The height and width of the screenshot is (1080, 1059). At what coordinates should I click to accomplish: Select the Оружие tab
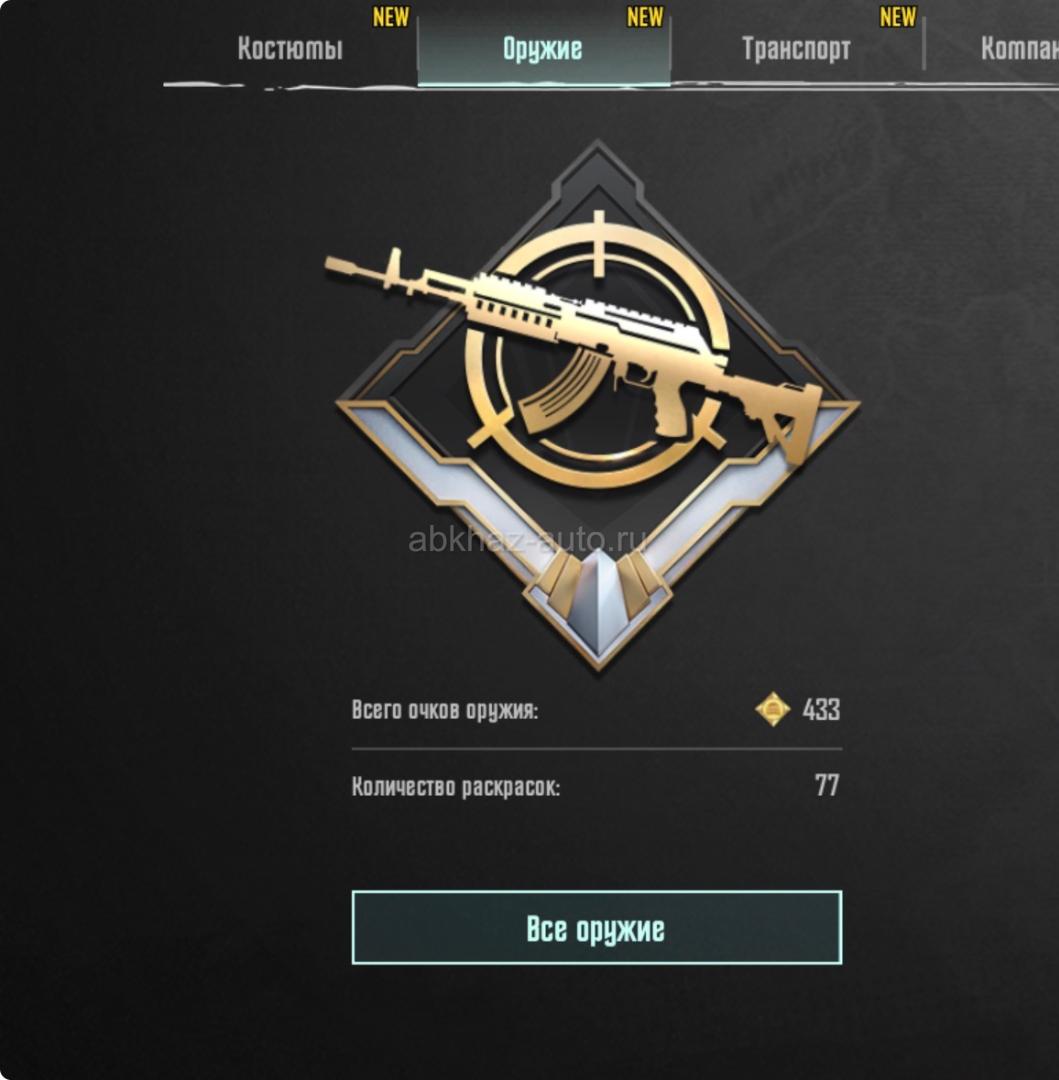[543, 48]
